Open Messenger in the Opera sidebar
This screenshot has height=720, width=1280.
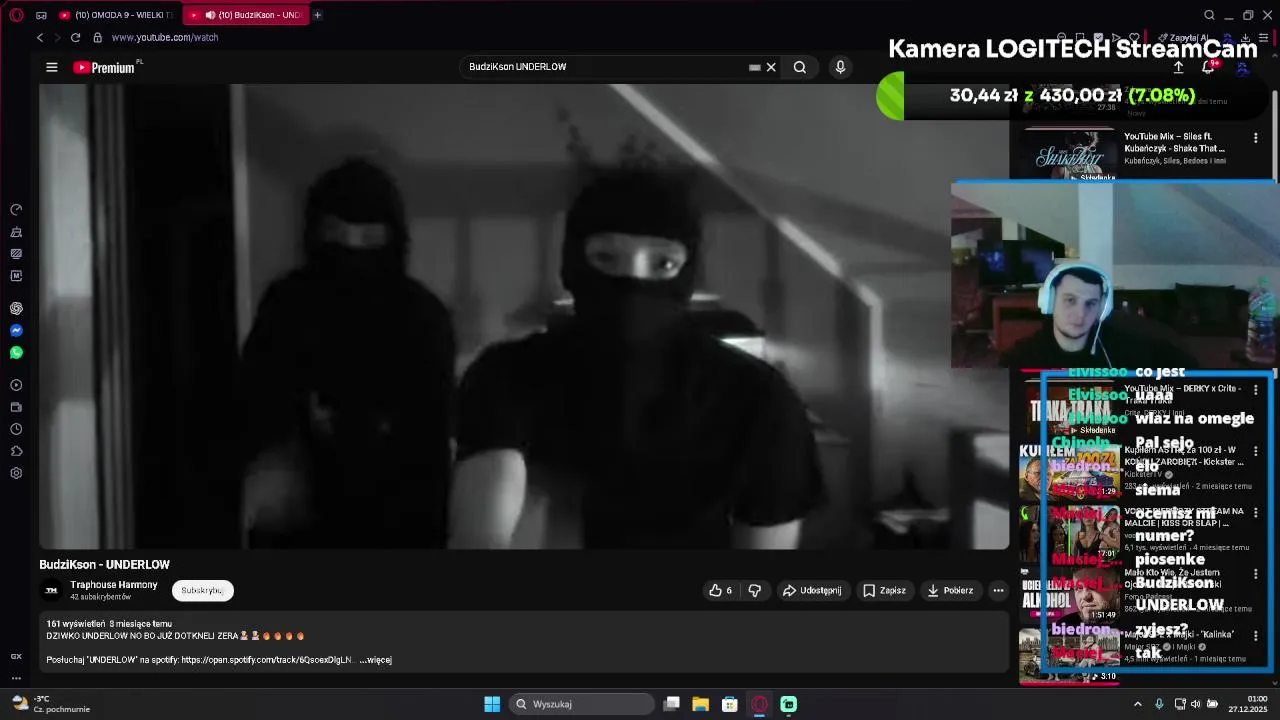click(x=16, y=330)
